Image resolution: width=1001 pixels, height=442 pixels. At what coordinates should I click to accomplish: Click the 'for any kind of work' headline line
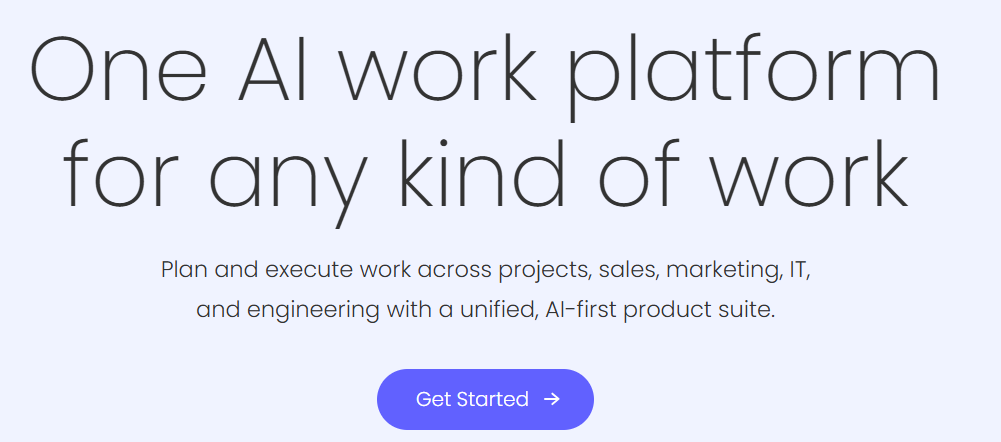[x=486, y=177]
